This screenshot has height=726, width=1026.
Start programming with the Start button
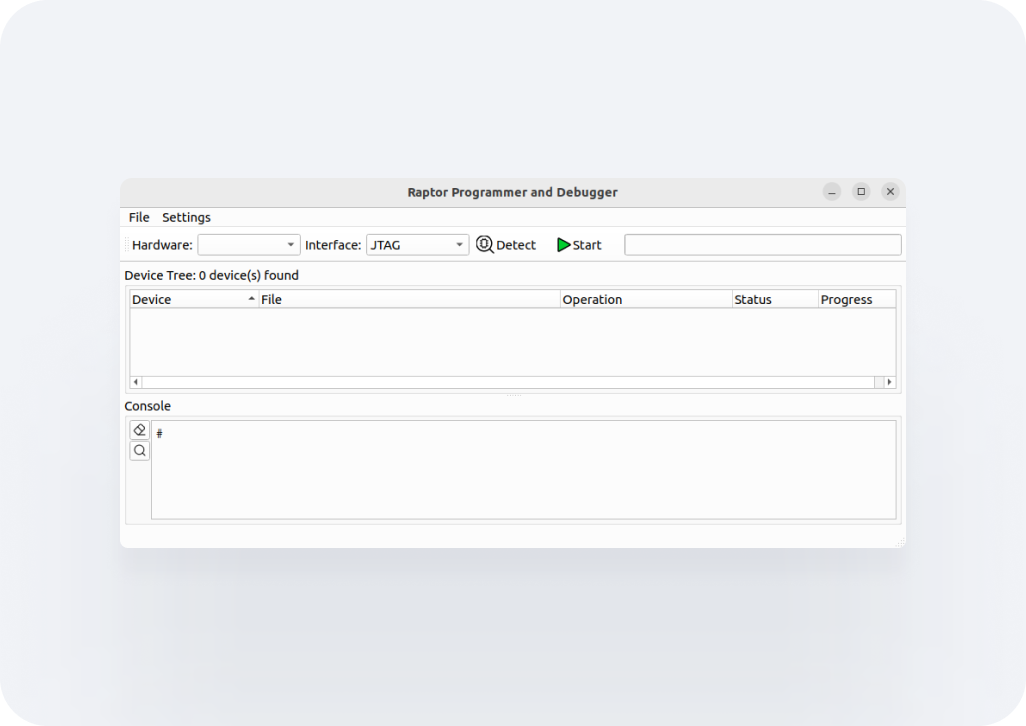579,245
